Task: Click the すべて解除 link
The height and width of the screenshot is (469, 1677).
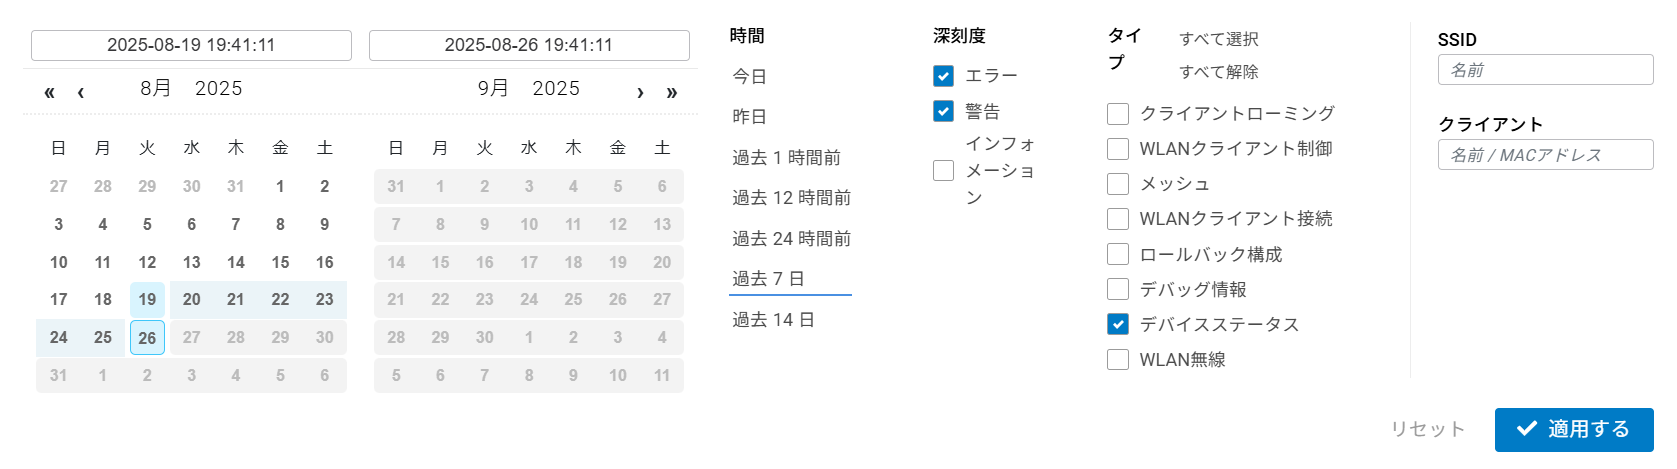Action: tap(1218, 72)
